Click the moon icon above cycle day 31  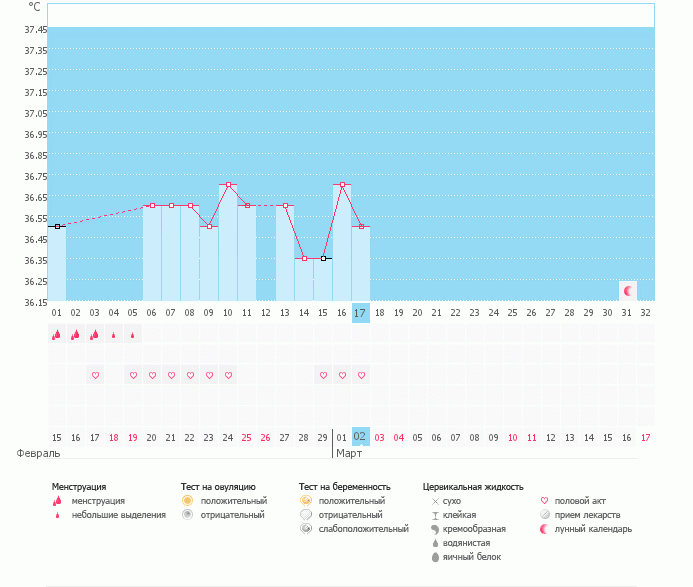[628, 291]
